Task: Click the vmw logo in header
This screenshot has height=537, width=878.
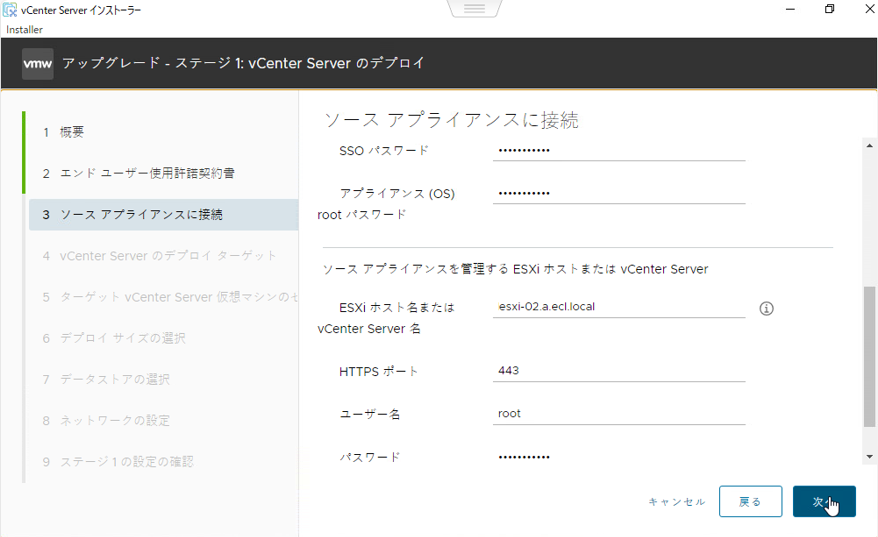Action: pos(38,63)
